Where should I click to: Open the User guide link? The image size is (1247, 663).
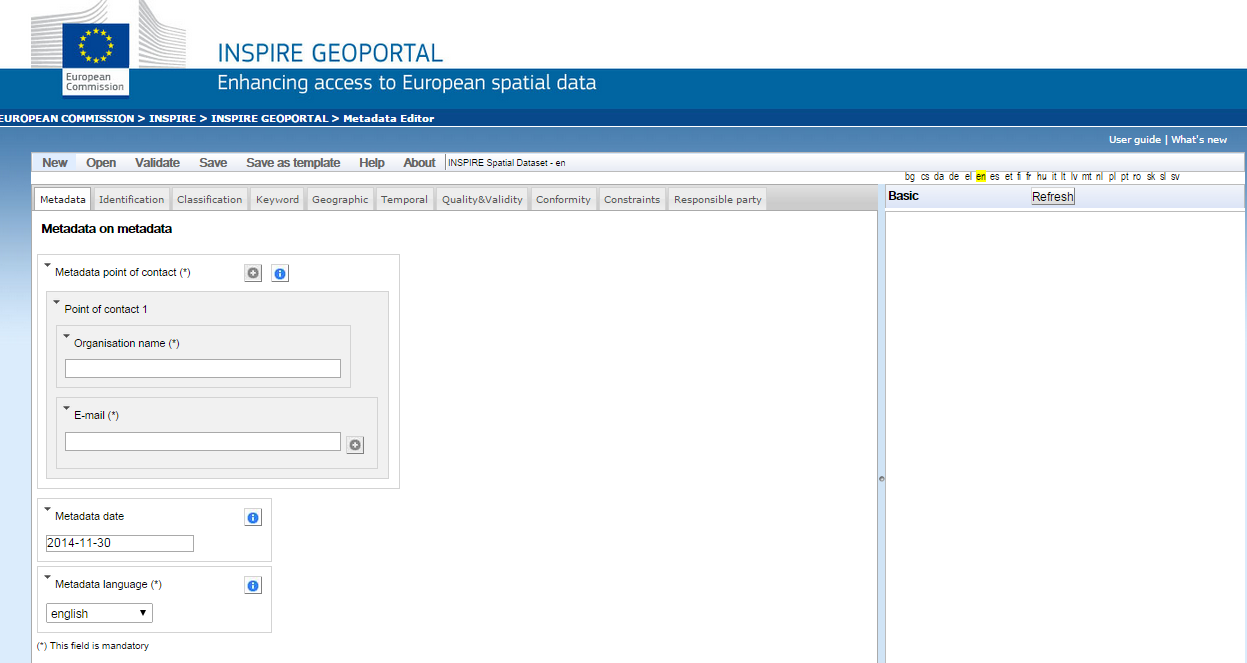[1134, 140]
